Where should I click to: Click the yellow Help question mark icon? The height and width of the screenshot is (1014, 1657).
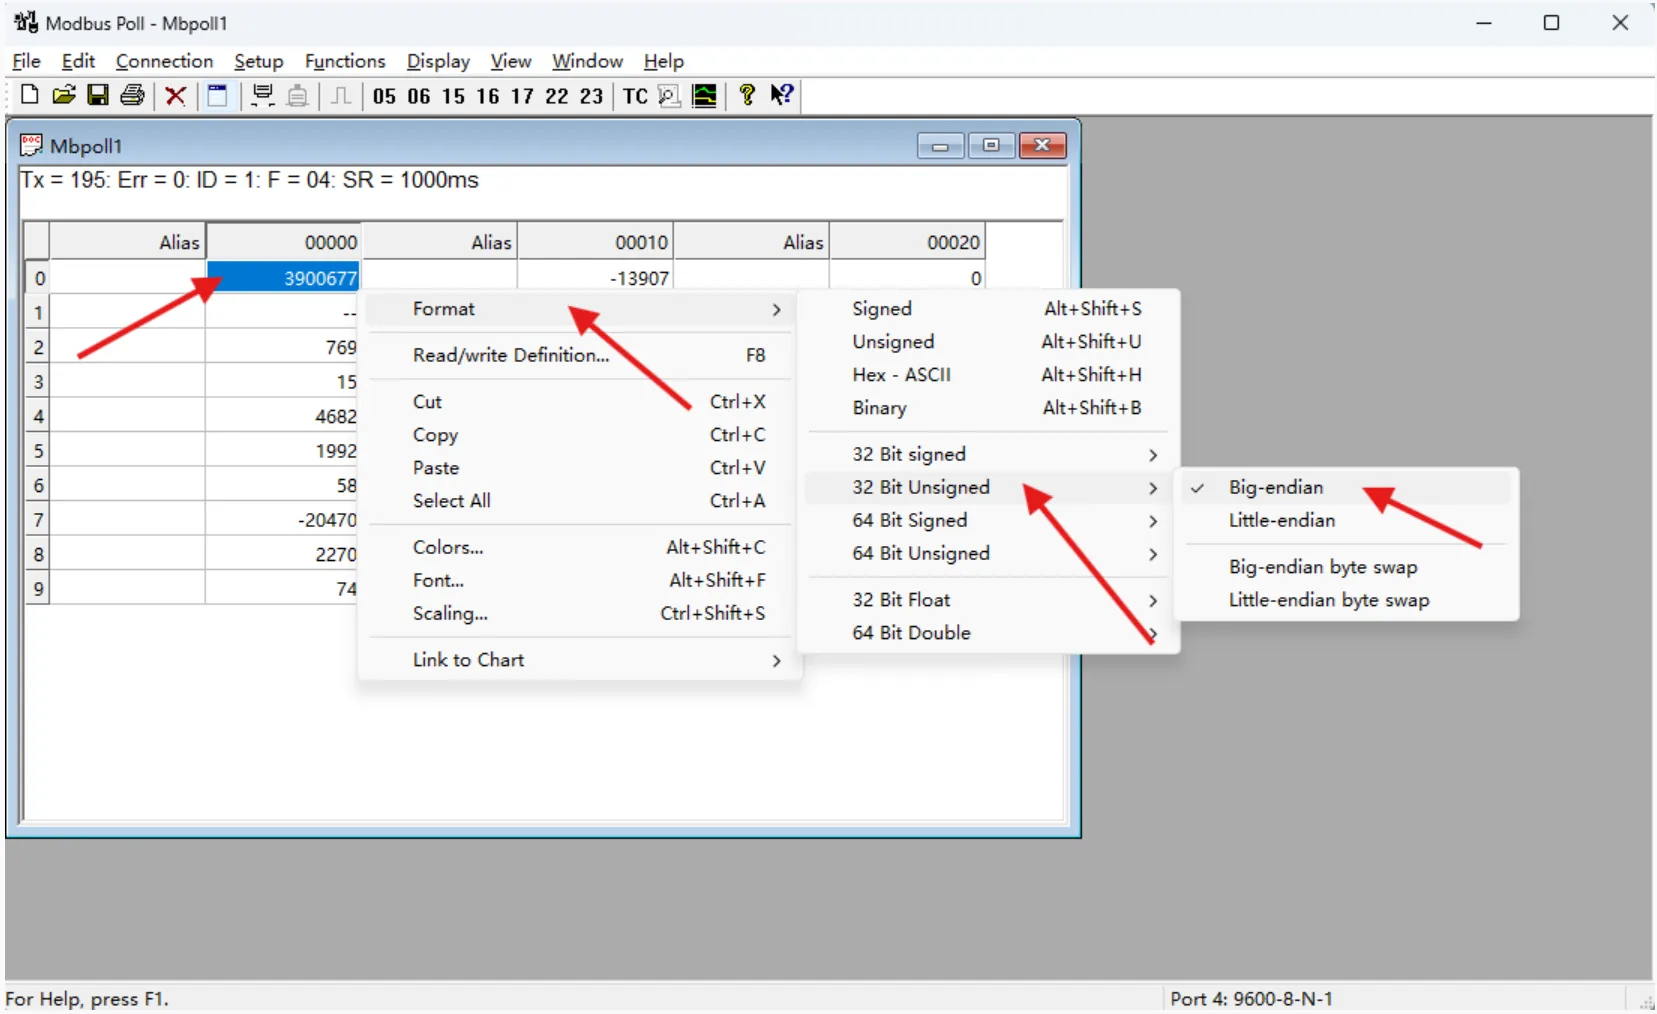(x=745, y=95)
